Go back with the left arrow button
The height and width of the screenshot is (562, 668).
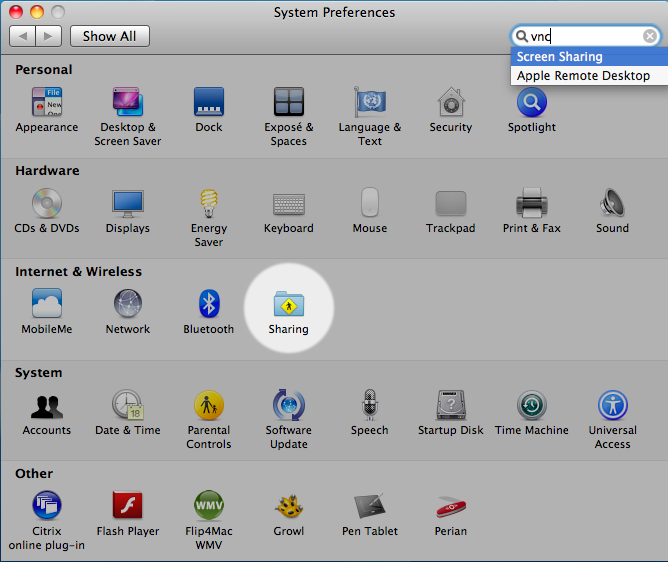click(x=23, y=36)
